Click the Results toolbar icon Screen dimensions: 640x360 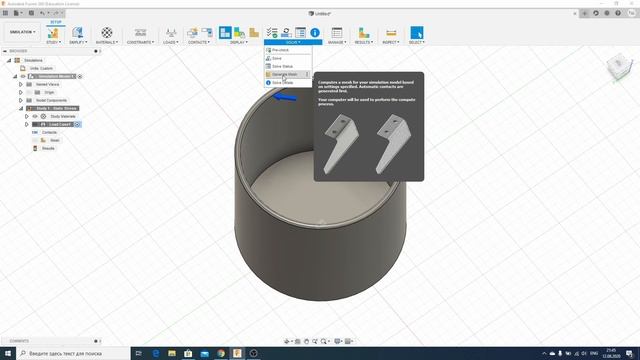click(x=364, y=32)
